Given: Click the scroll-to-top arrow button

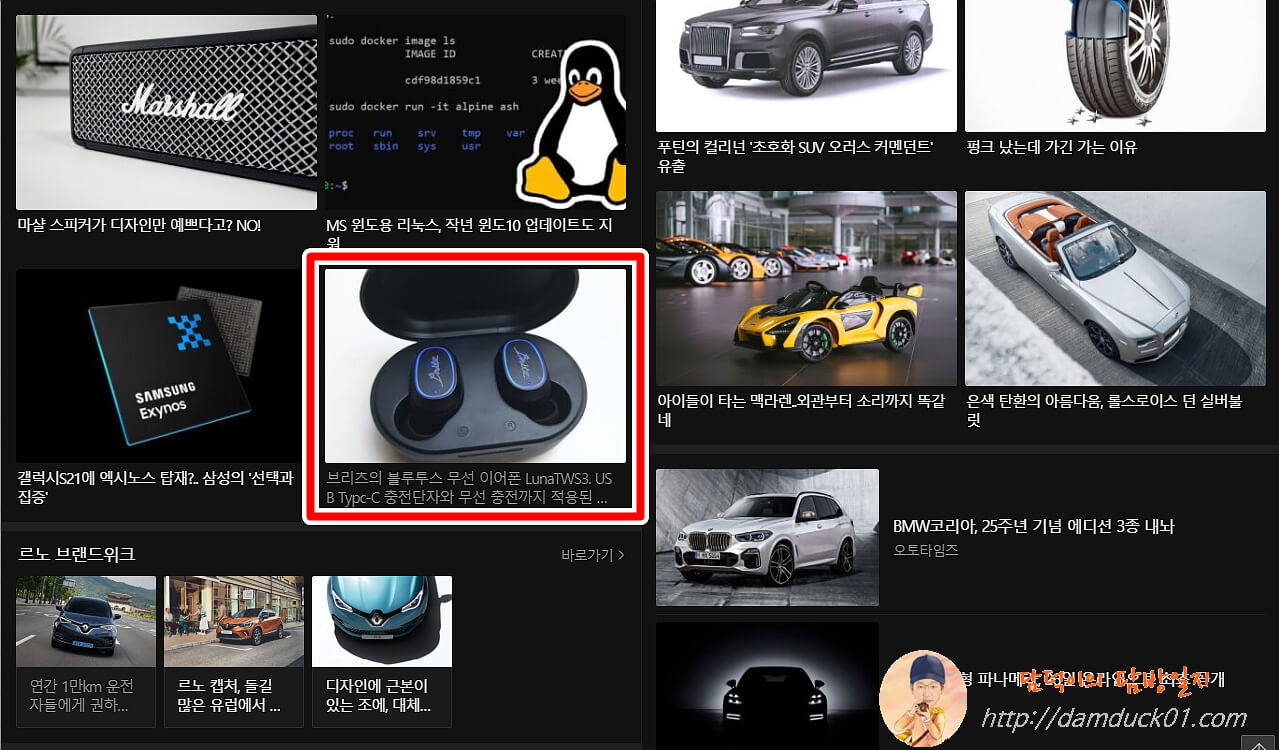Looking at the screenshot, I should click(1259, 741).
